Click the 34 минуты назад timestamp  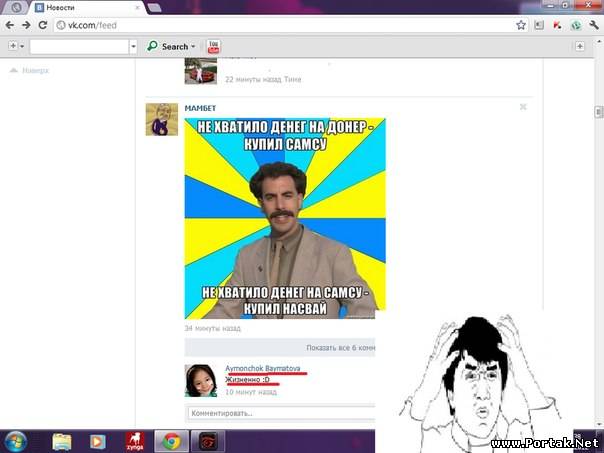(213, 328)
